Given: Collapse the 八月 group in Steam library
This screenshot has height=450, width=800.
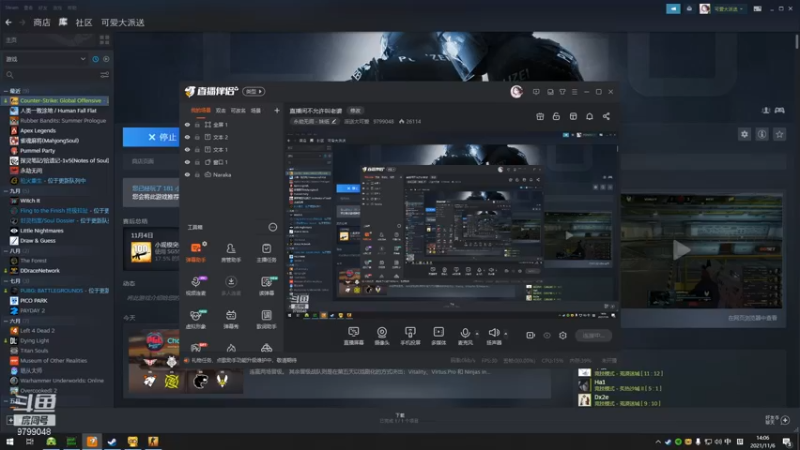Looking at the screenshot, I should pos(5,251).
